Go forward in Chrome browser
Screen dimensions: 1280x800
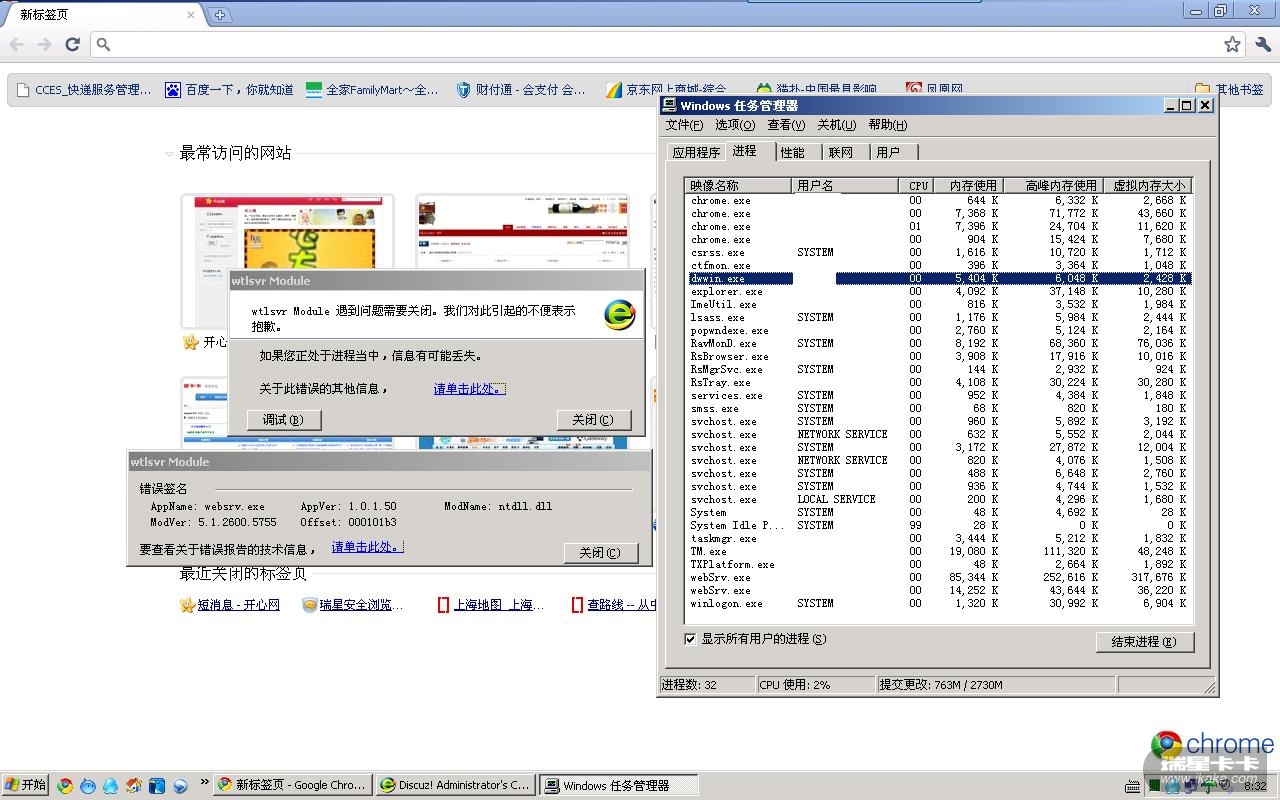(x=44, y=44)
